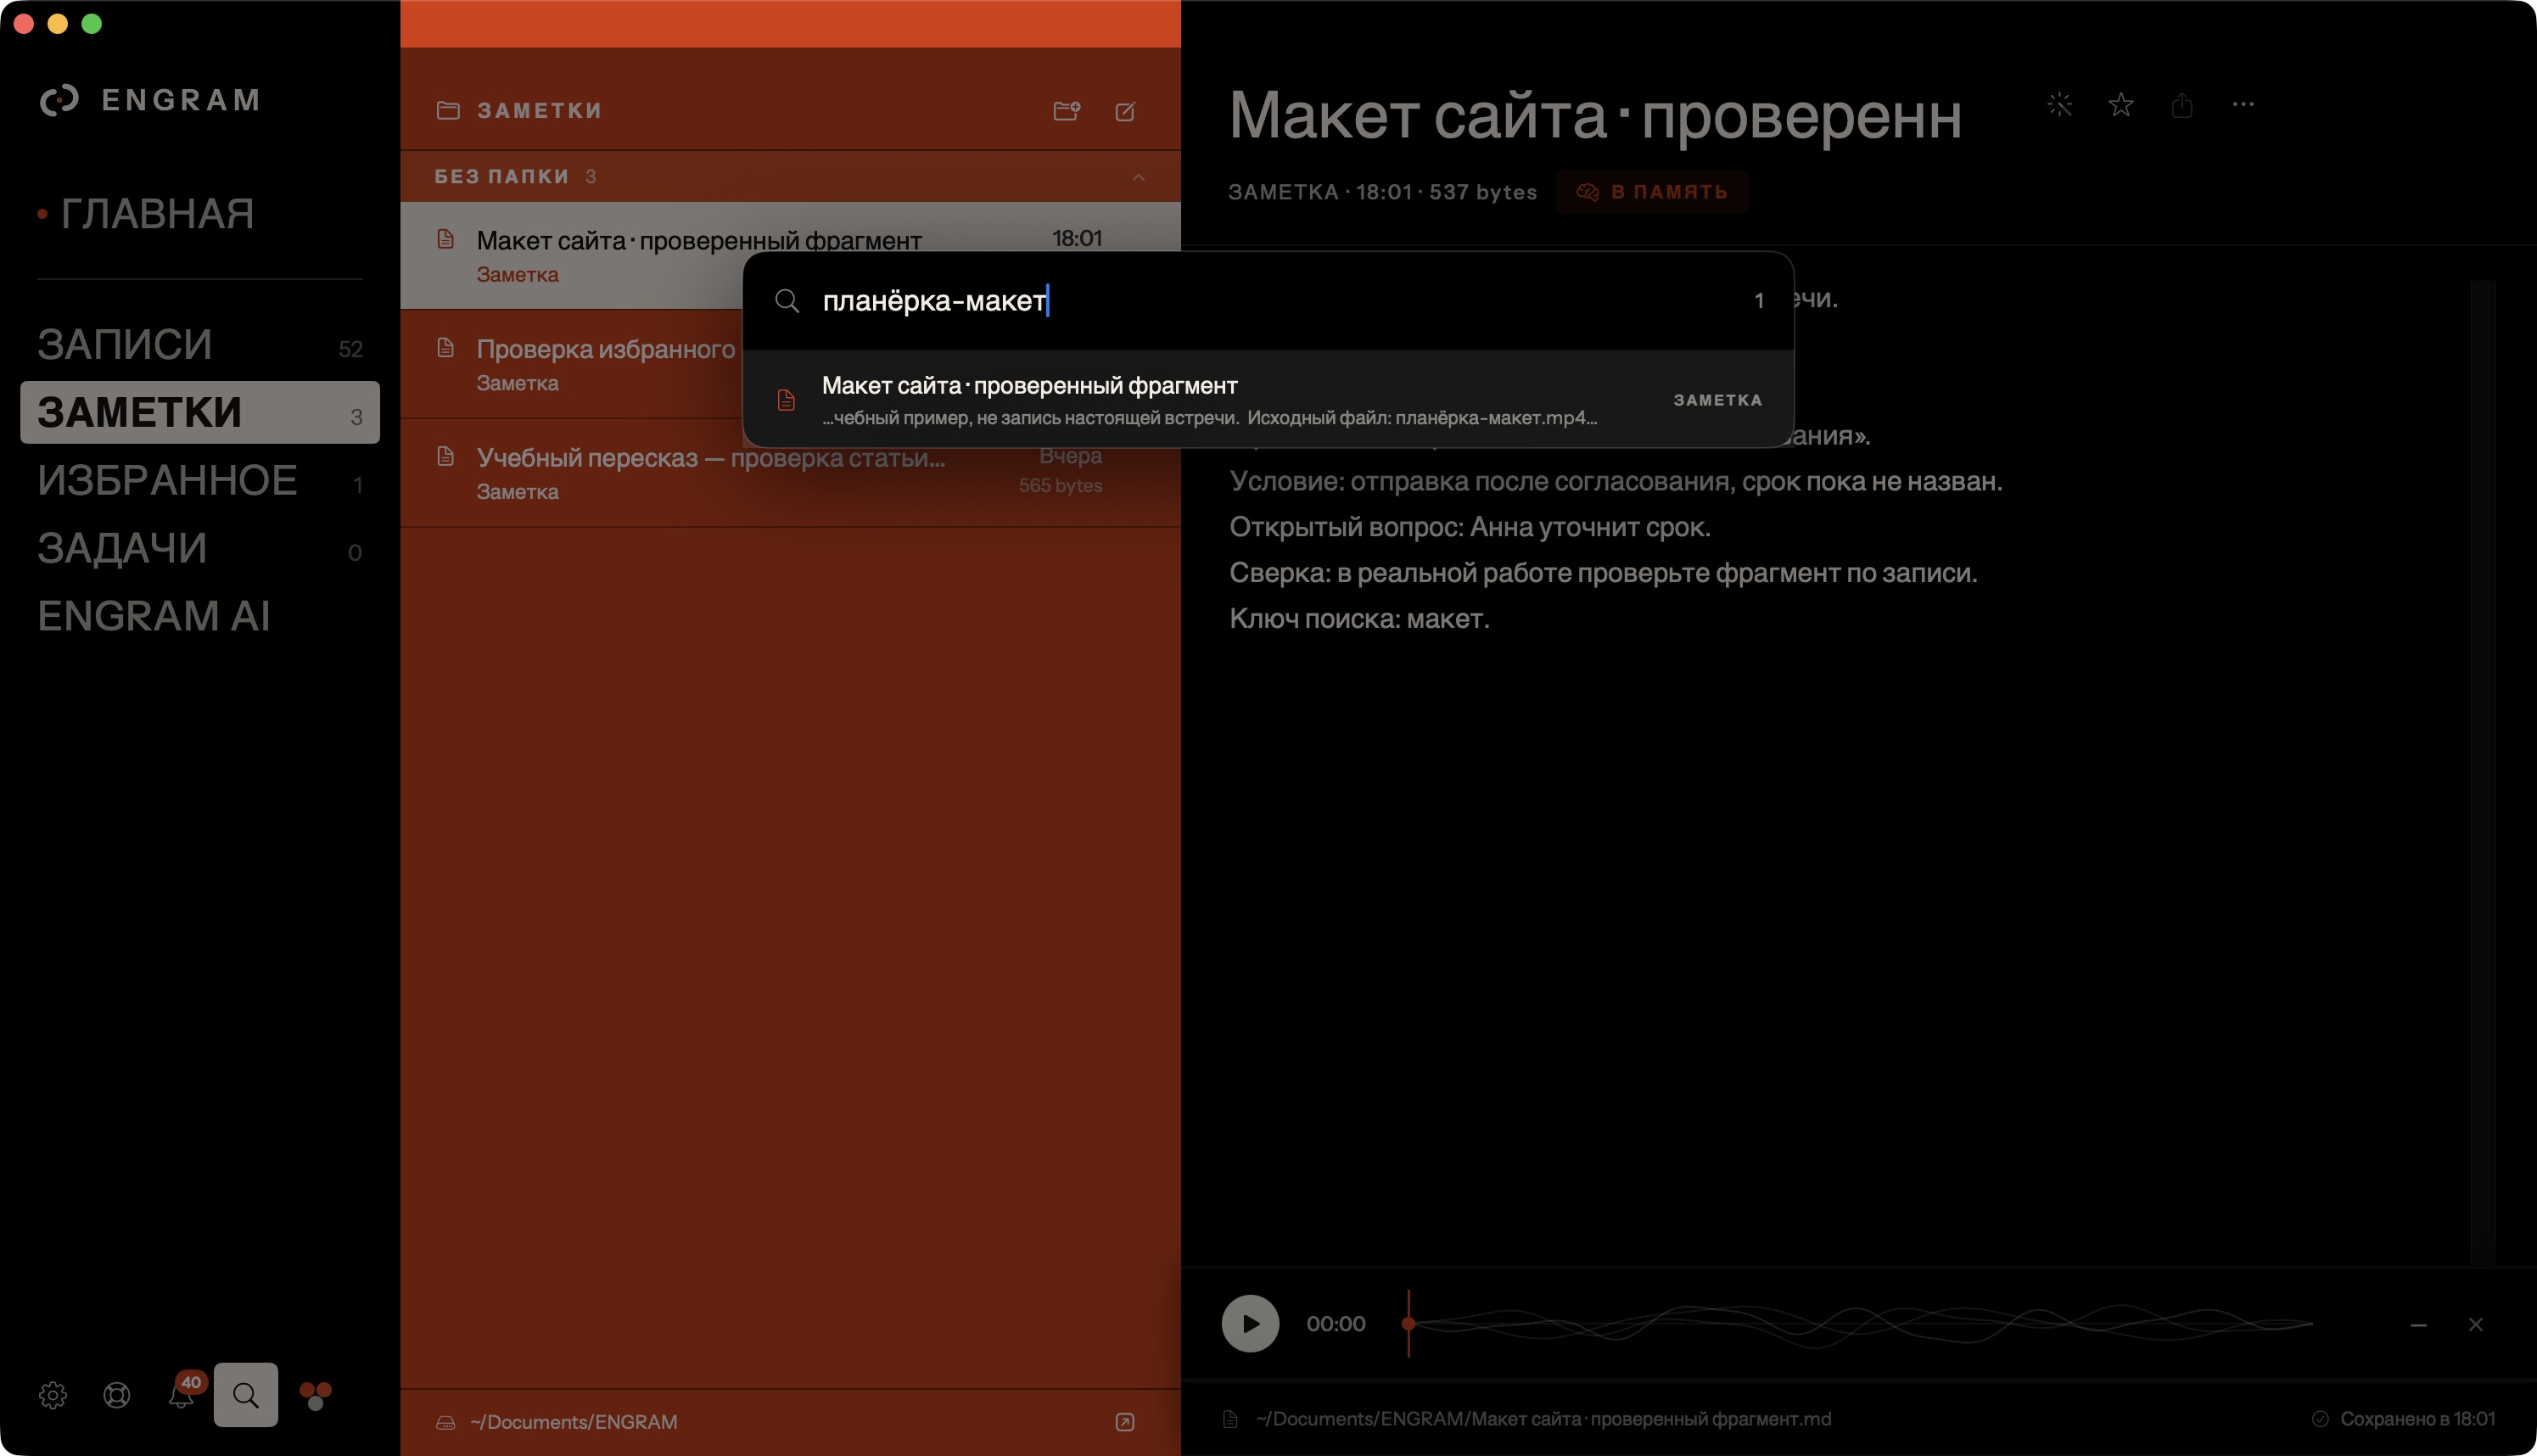Create a new folder in Заметки
This screenshot has height=1456, width=2537.
tap(1066, 110)
